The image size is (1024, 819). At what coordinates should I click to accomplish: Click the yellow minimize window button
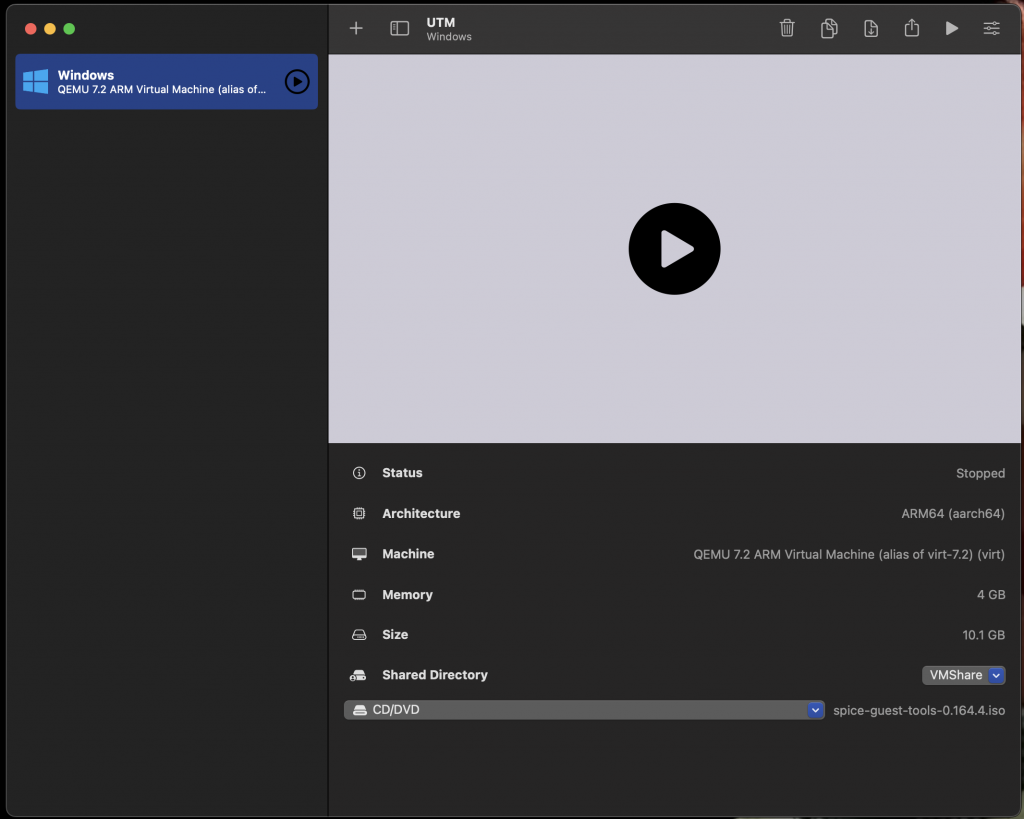tap(50, 29)
